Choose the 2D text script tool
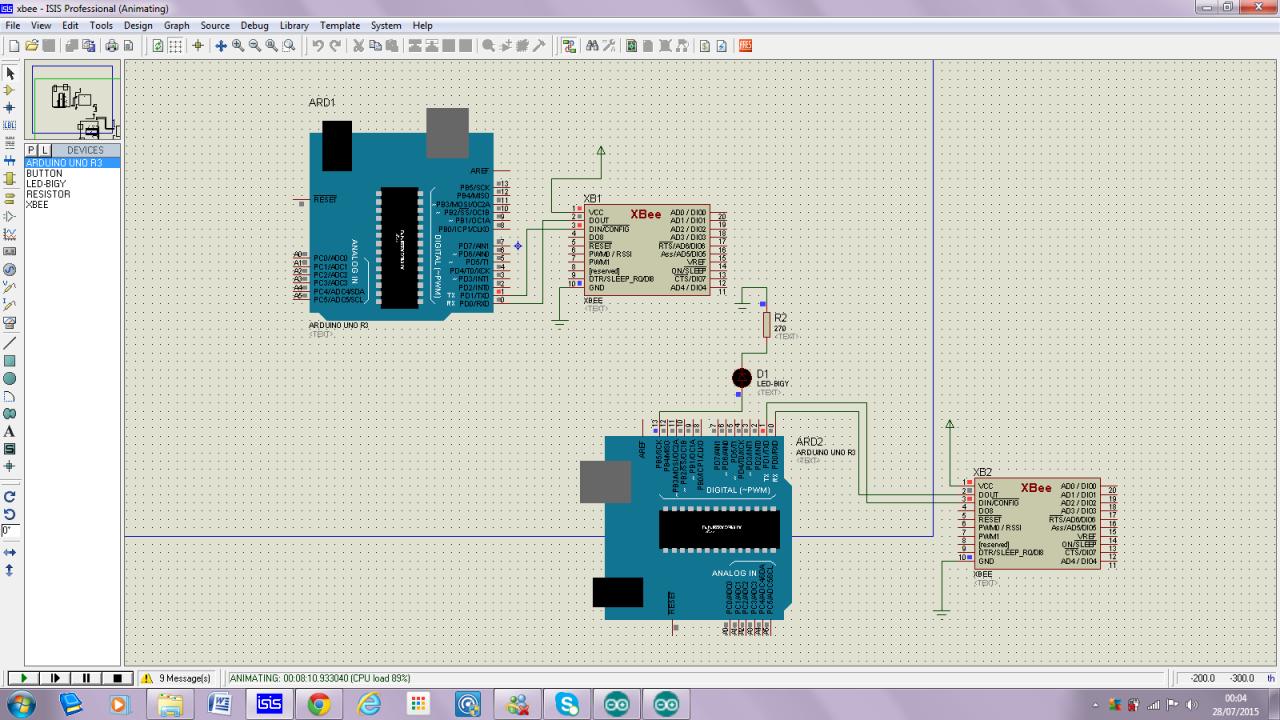 point(10,431)
